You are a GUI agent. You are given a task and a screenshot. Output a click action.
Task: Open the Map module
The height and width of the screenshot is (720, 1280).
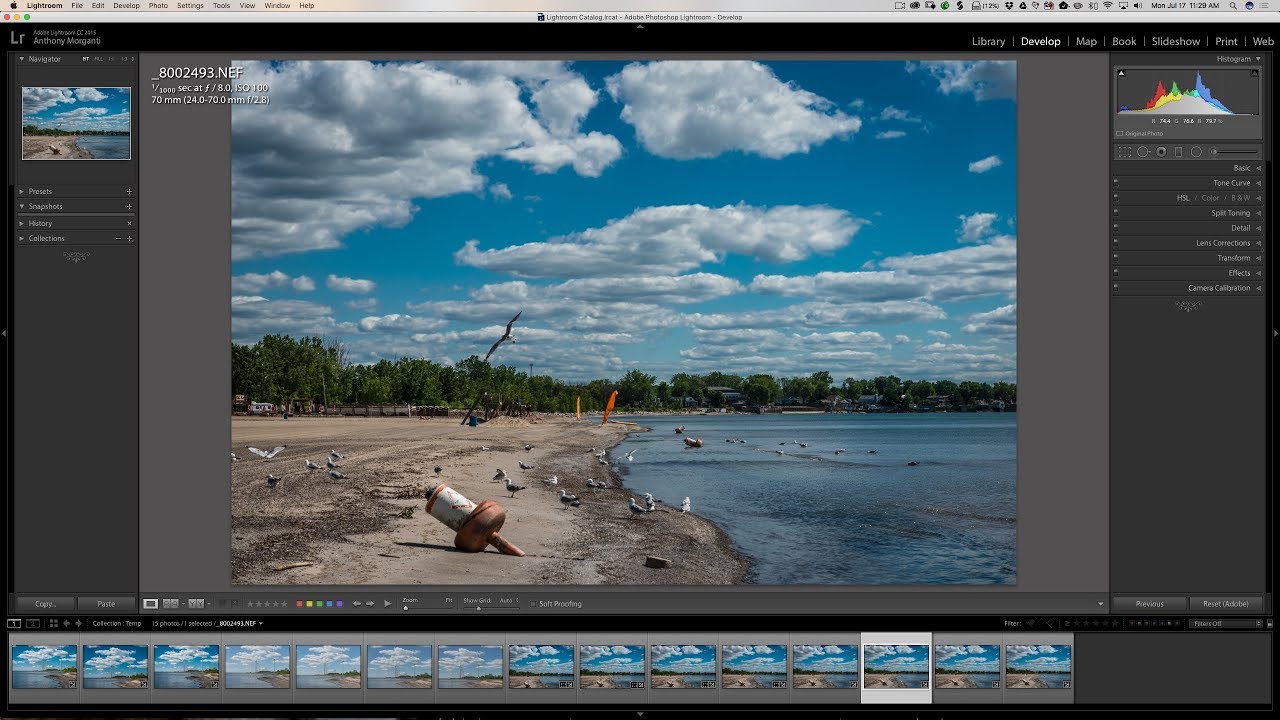pos(1086,41)
